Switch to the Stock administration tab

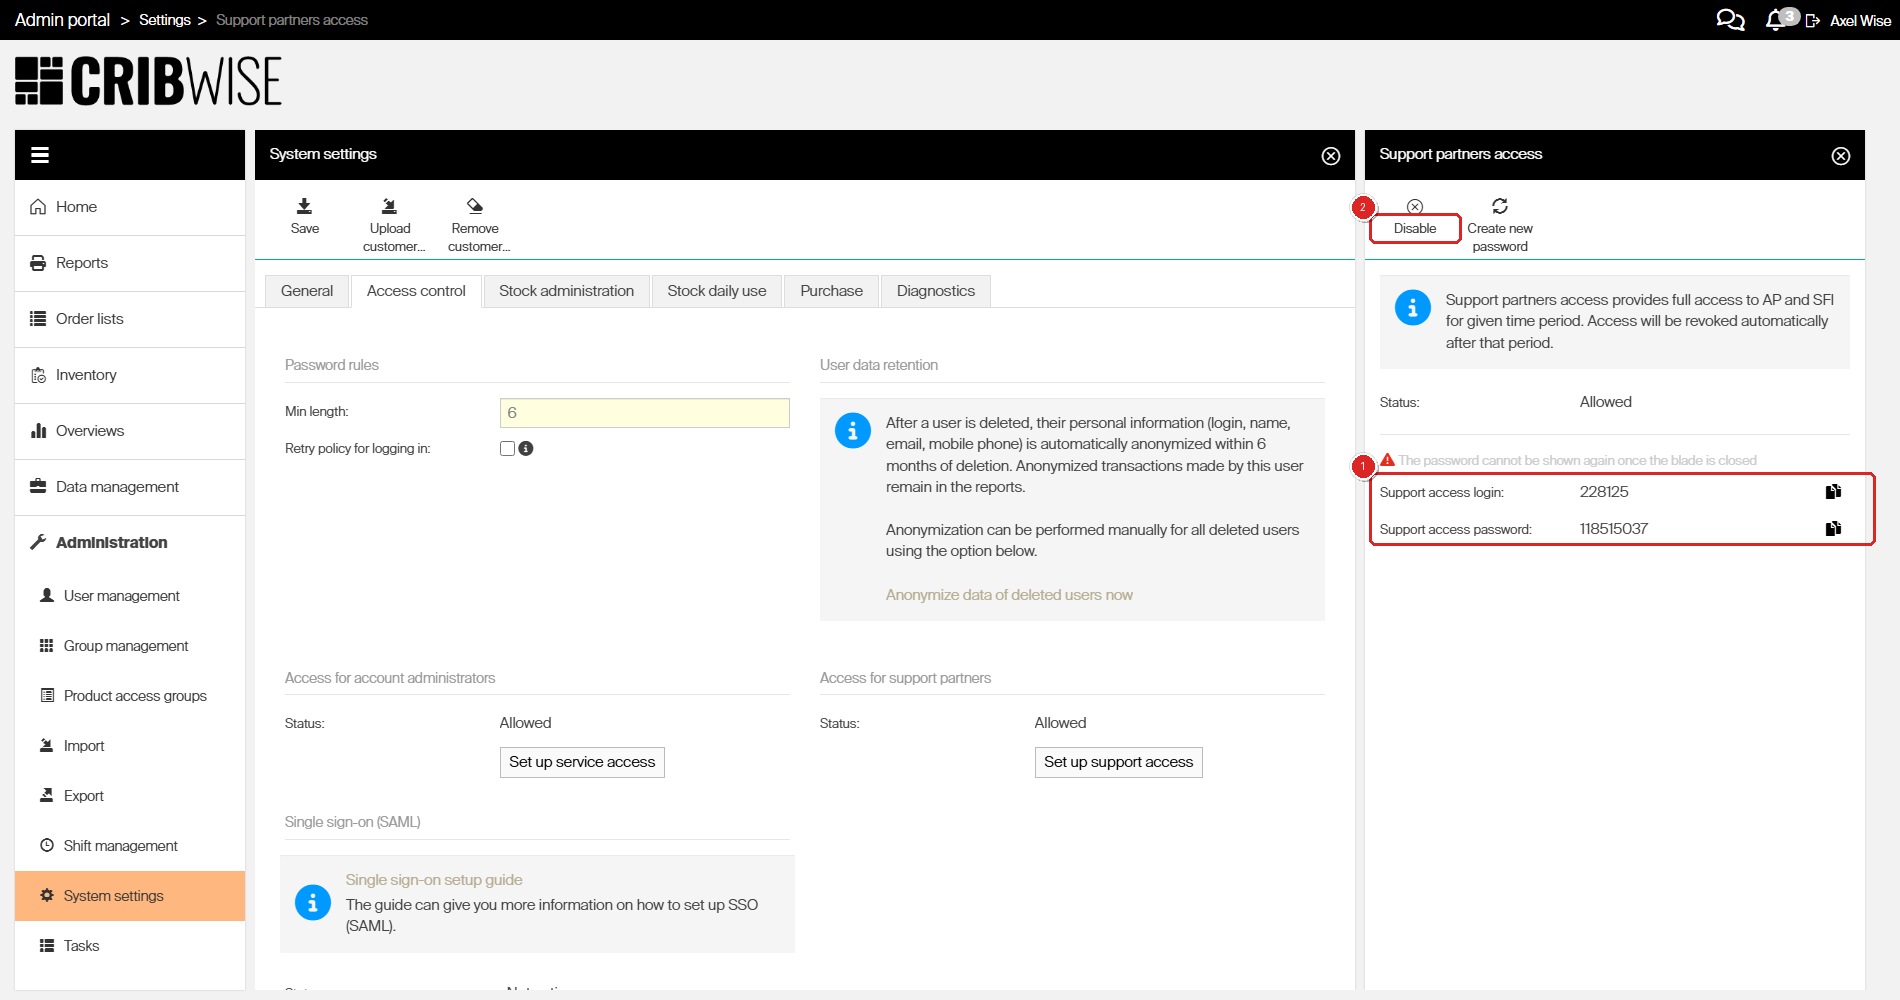click(x=566, y=291)
